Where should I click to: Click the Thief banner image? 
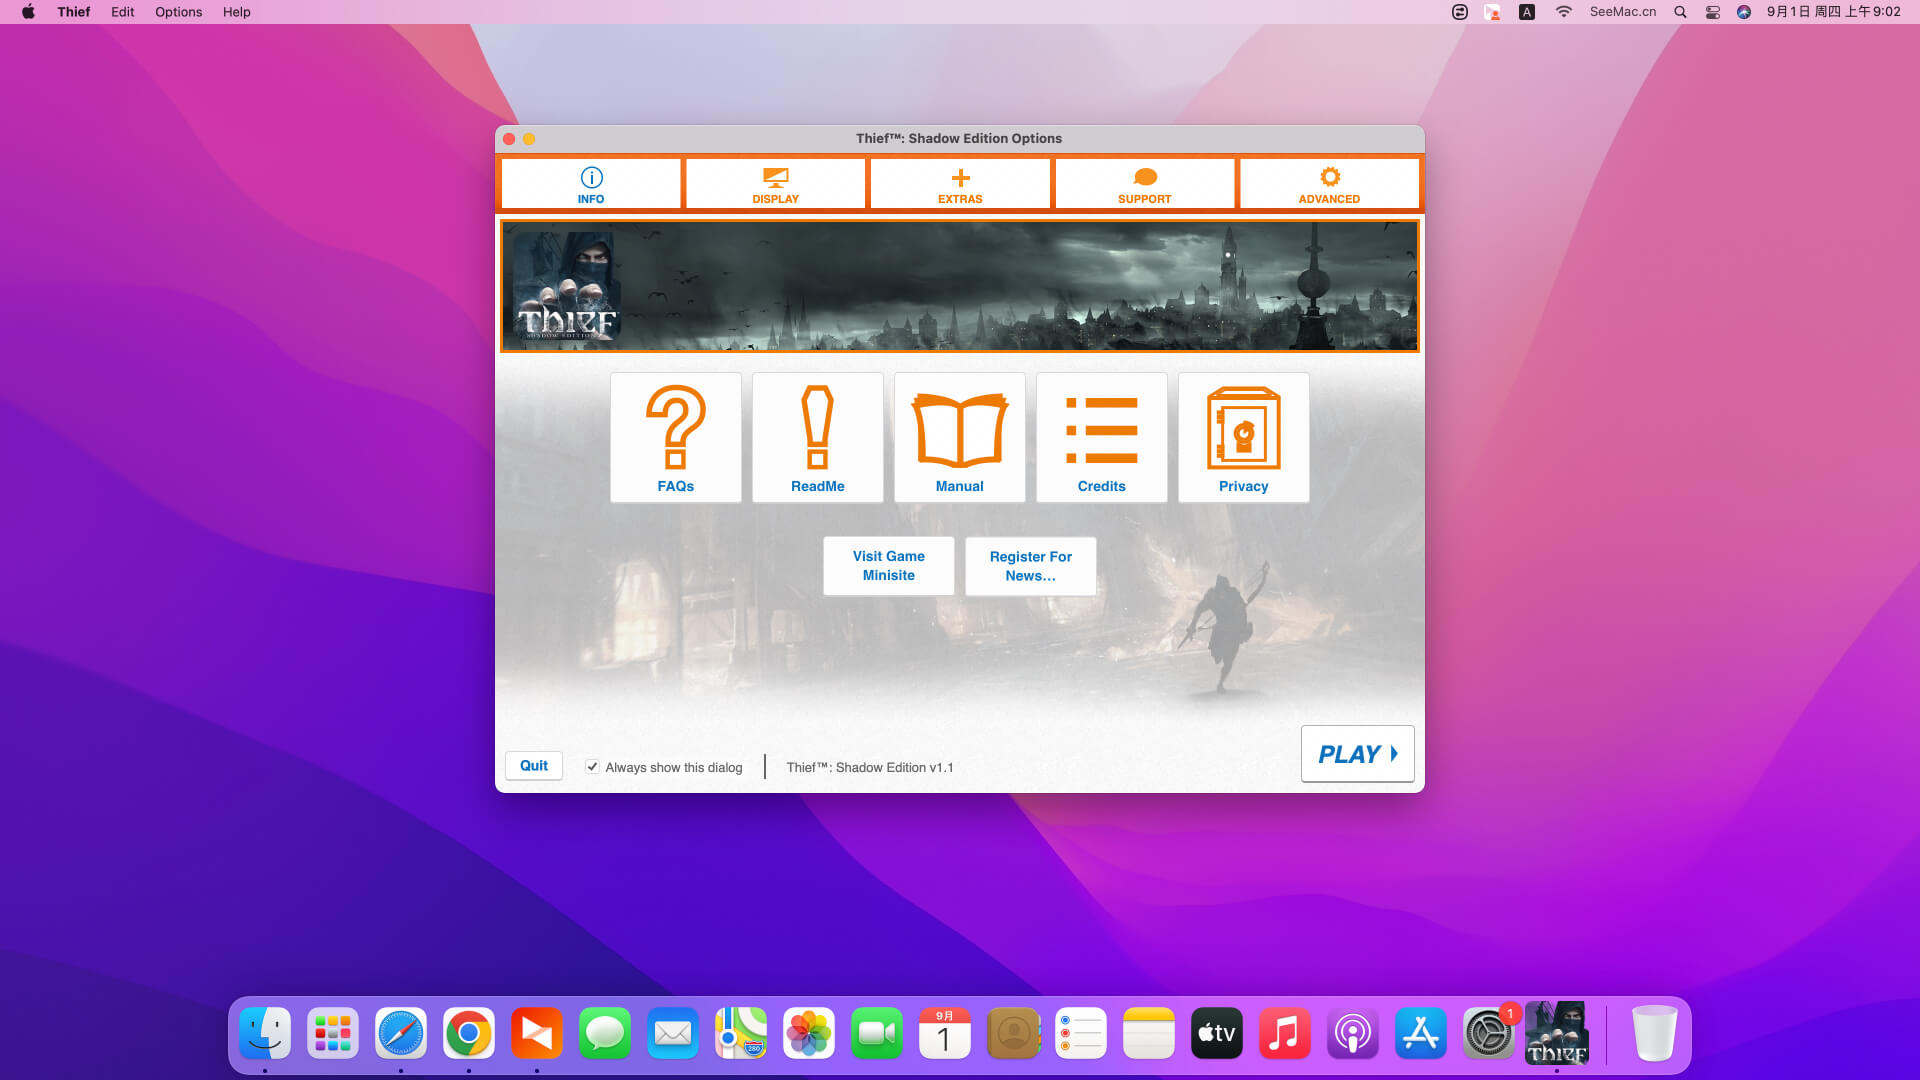coord(959,286)
